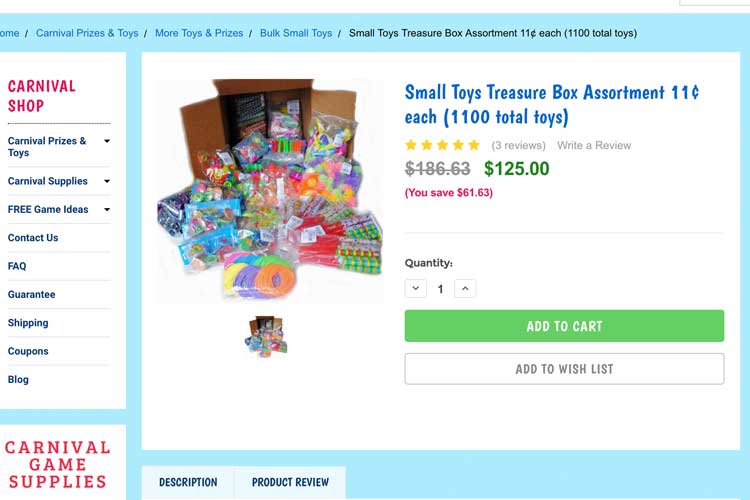The image size is (750, 500).
Task: Go to Bulk Small Toys breadcrumb
Action: tap(296, 33)
